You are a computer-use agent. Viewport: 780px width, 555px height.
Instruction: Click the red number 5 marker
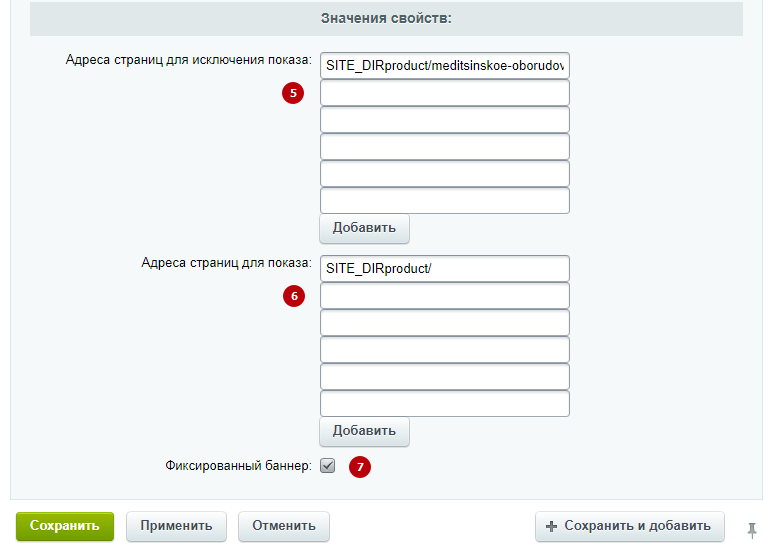coord(293,93)
